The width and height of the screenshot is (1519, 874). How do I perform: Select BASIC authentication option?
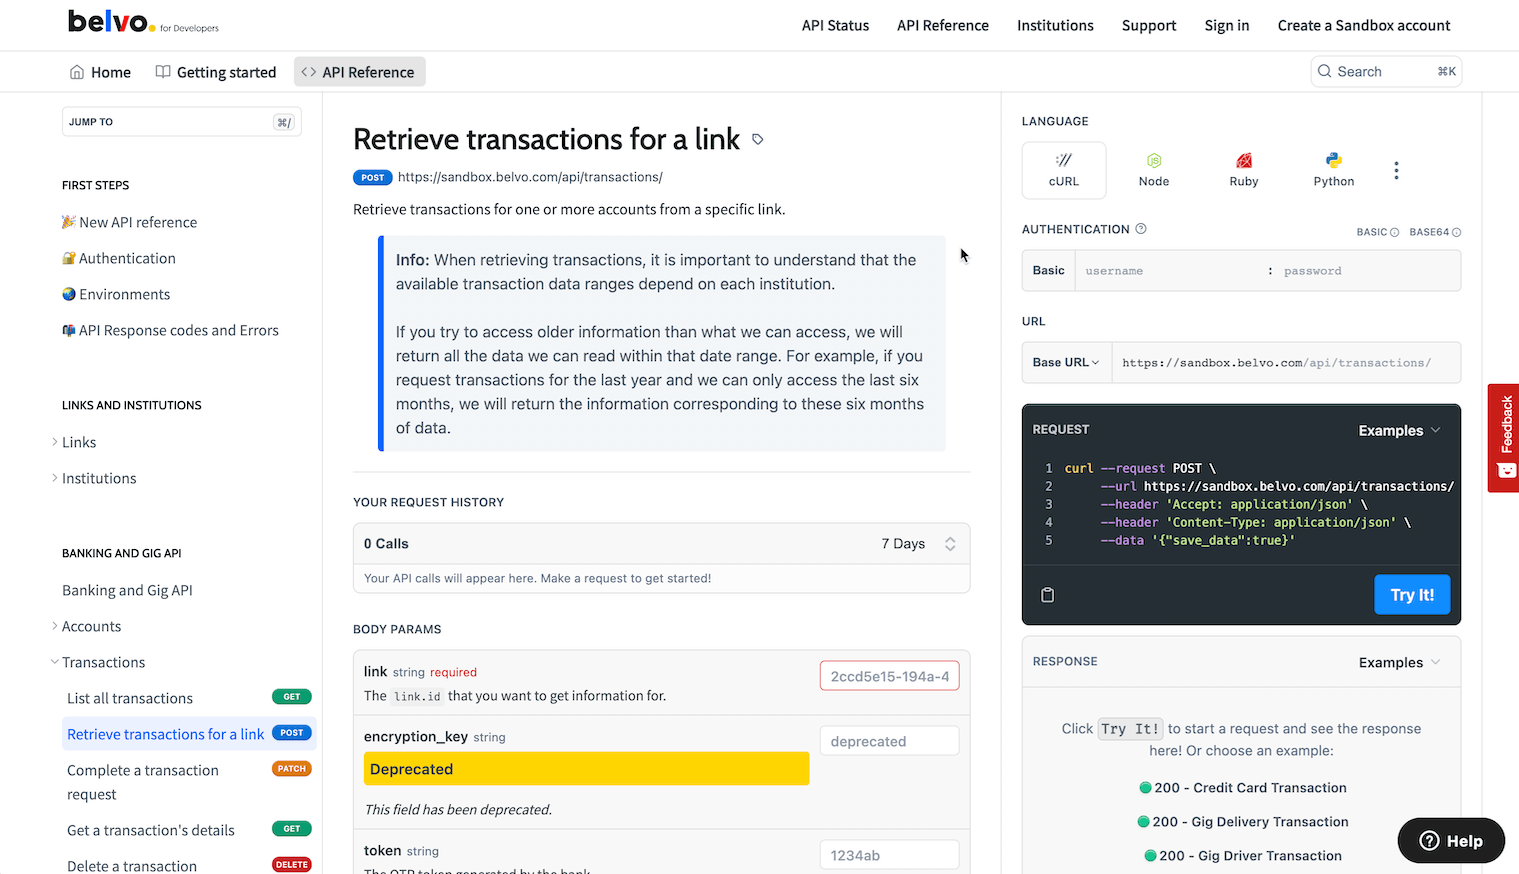(1377, 232)
